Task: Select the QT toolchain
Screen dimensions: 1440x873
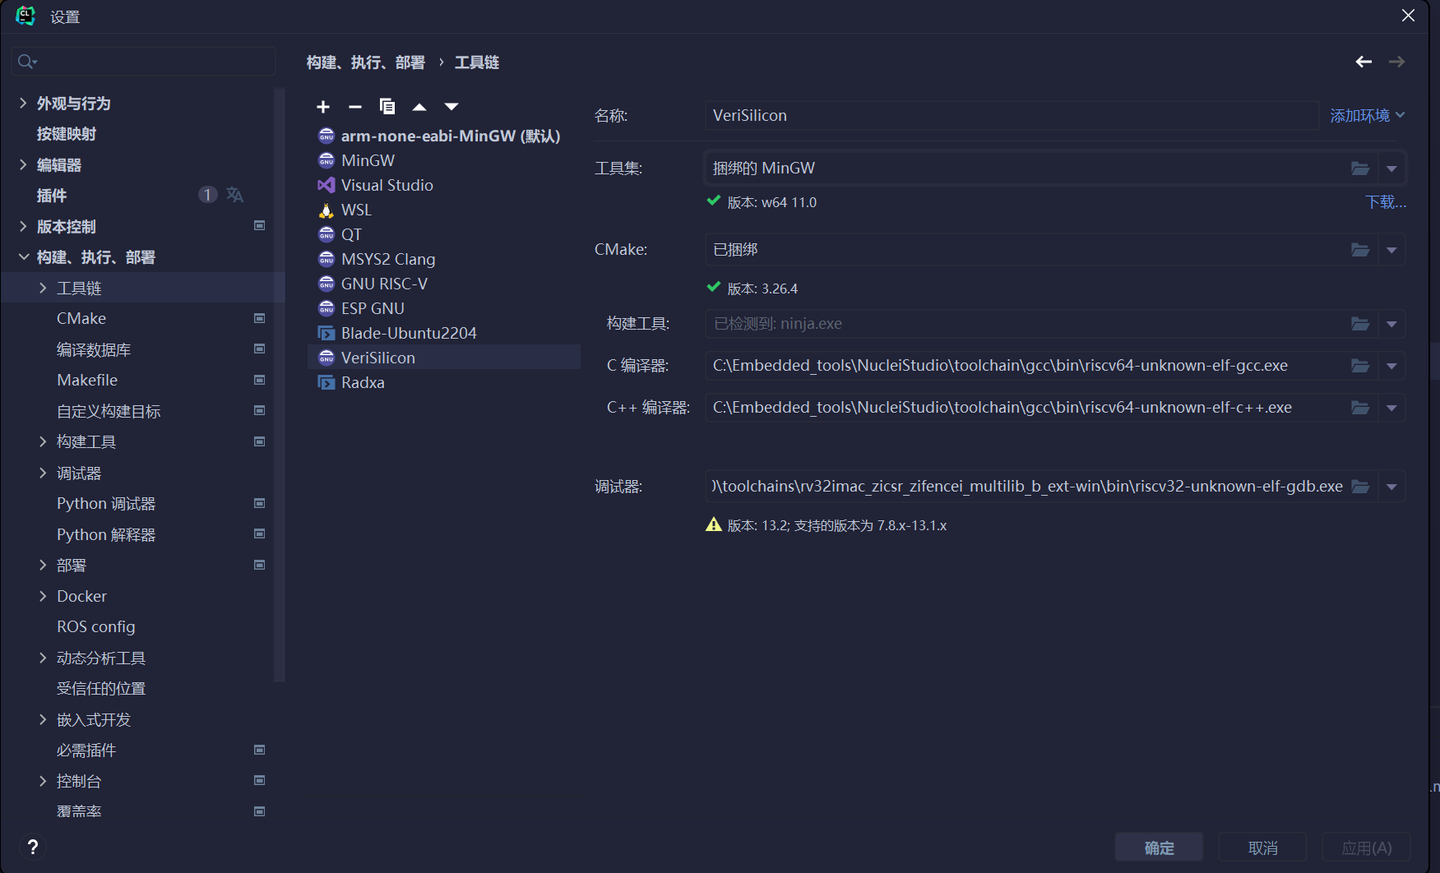Action: coord(444,234)
